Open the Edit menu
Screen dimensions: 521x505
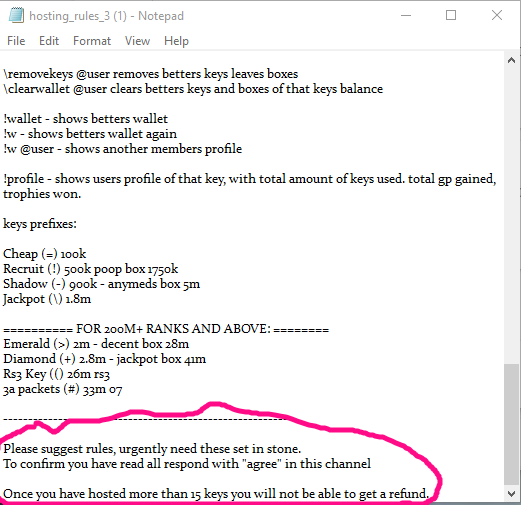click(49, 41)
